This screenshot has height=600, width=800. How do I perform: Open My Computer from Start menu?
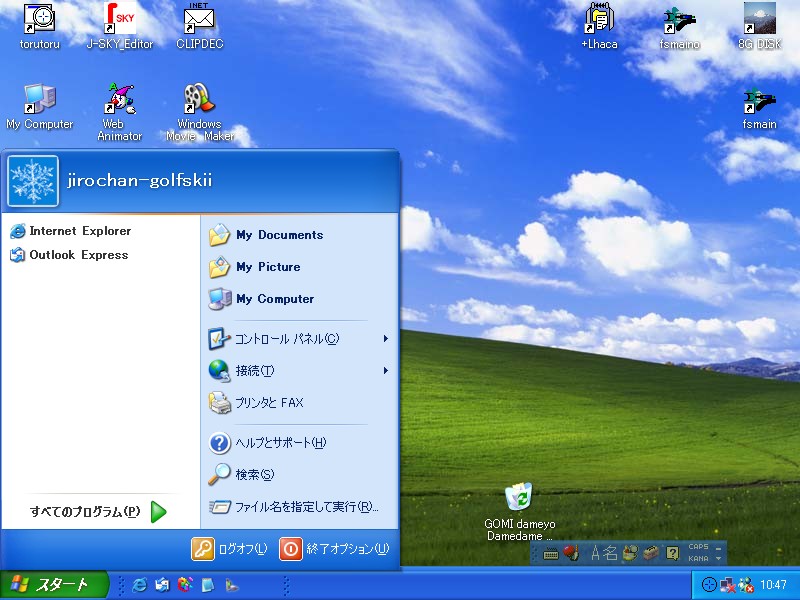pos(261,299)
